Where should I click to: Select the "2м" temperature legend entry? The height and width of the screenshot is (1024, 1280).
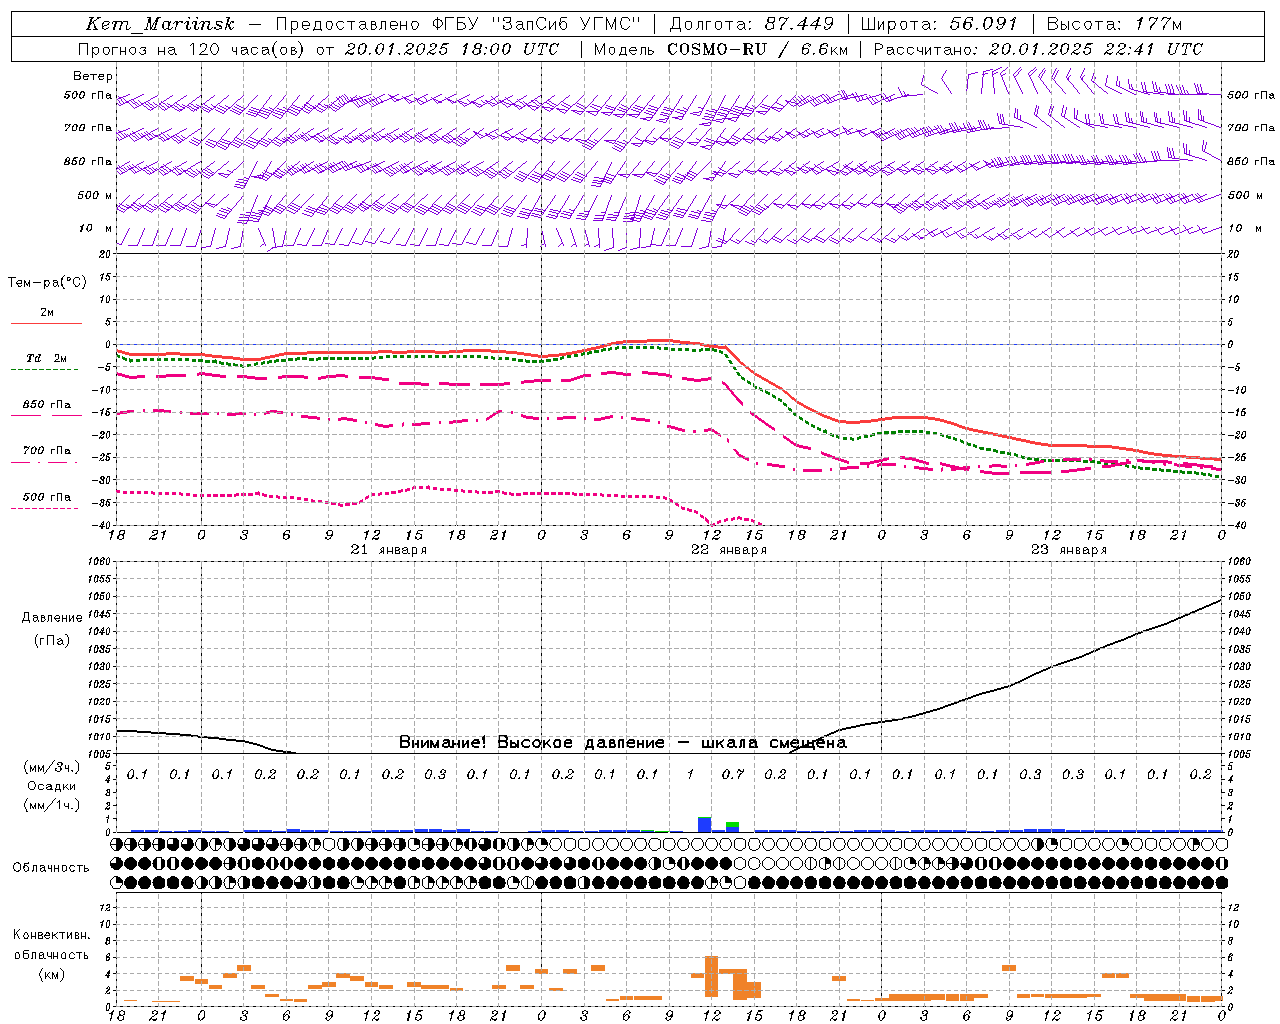point(47,312)
